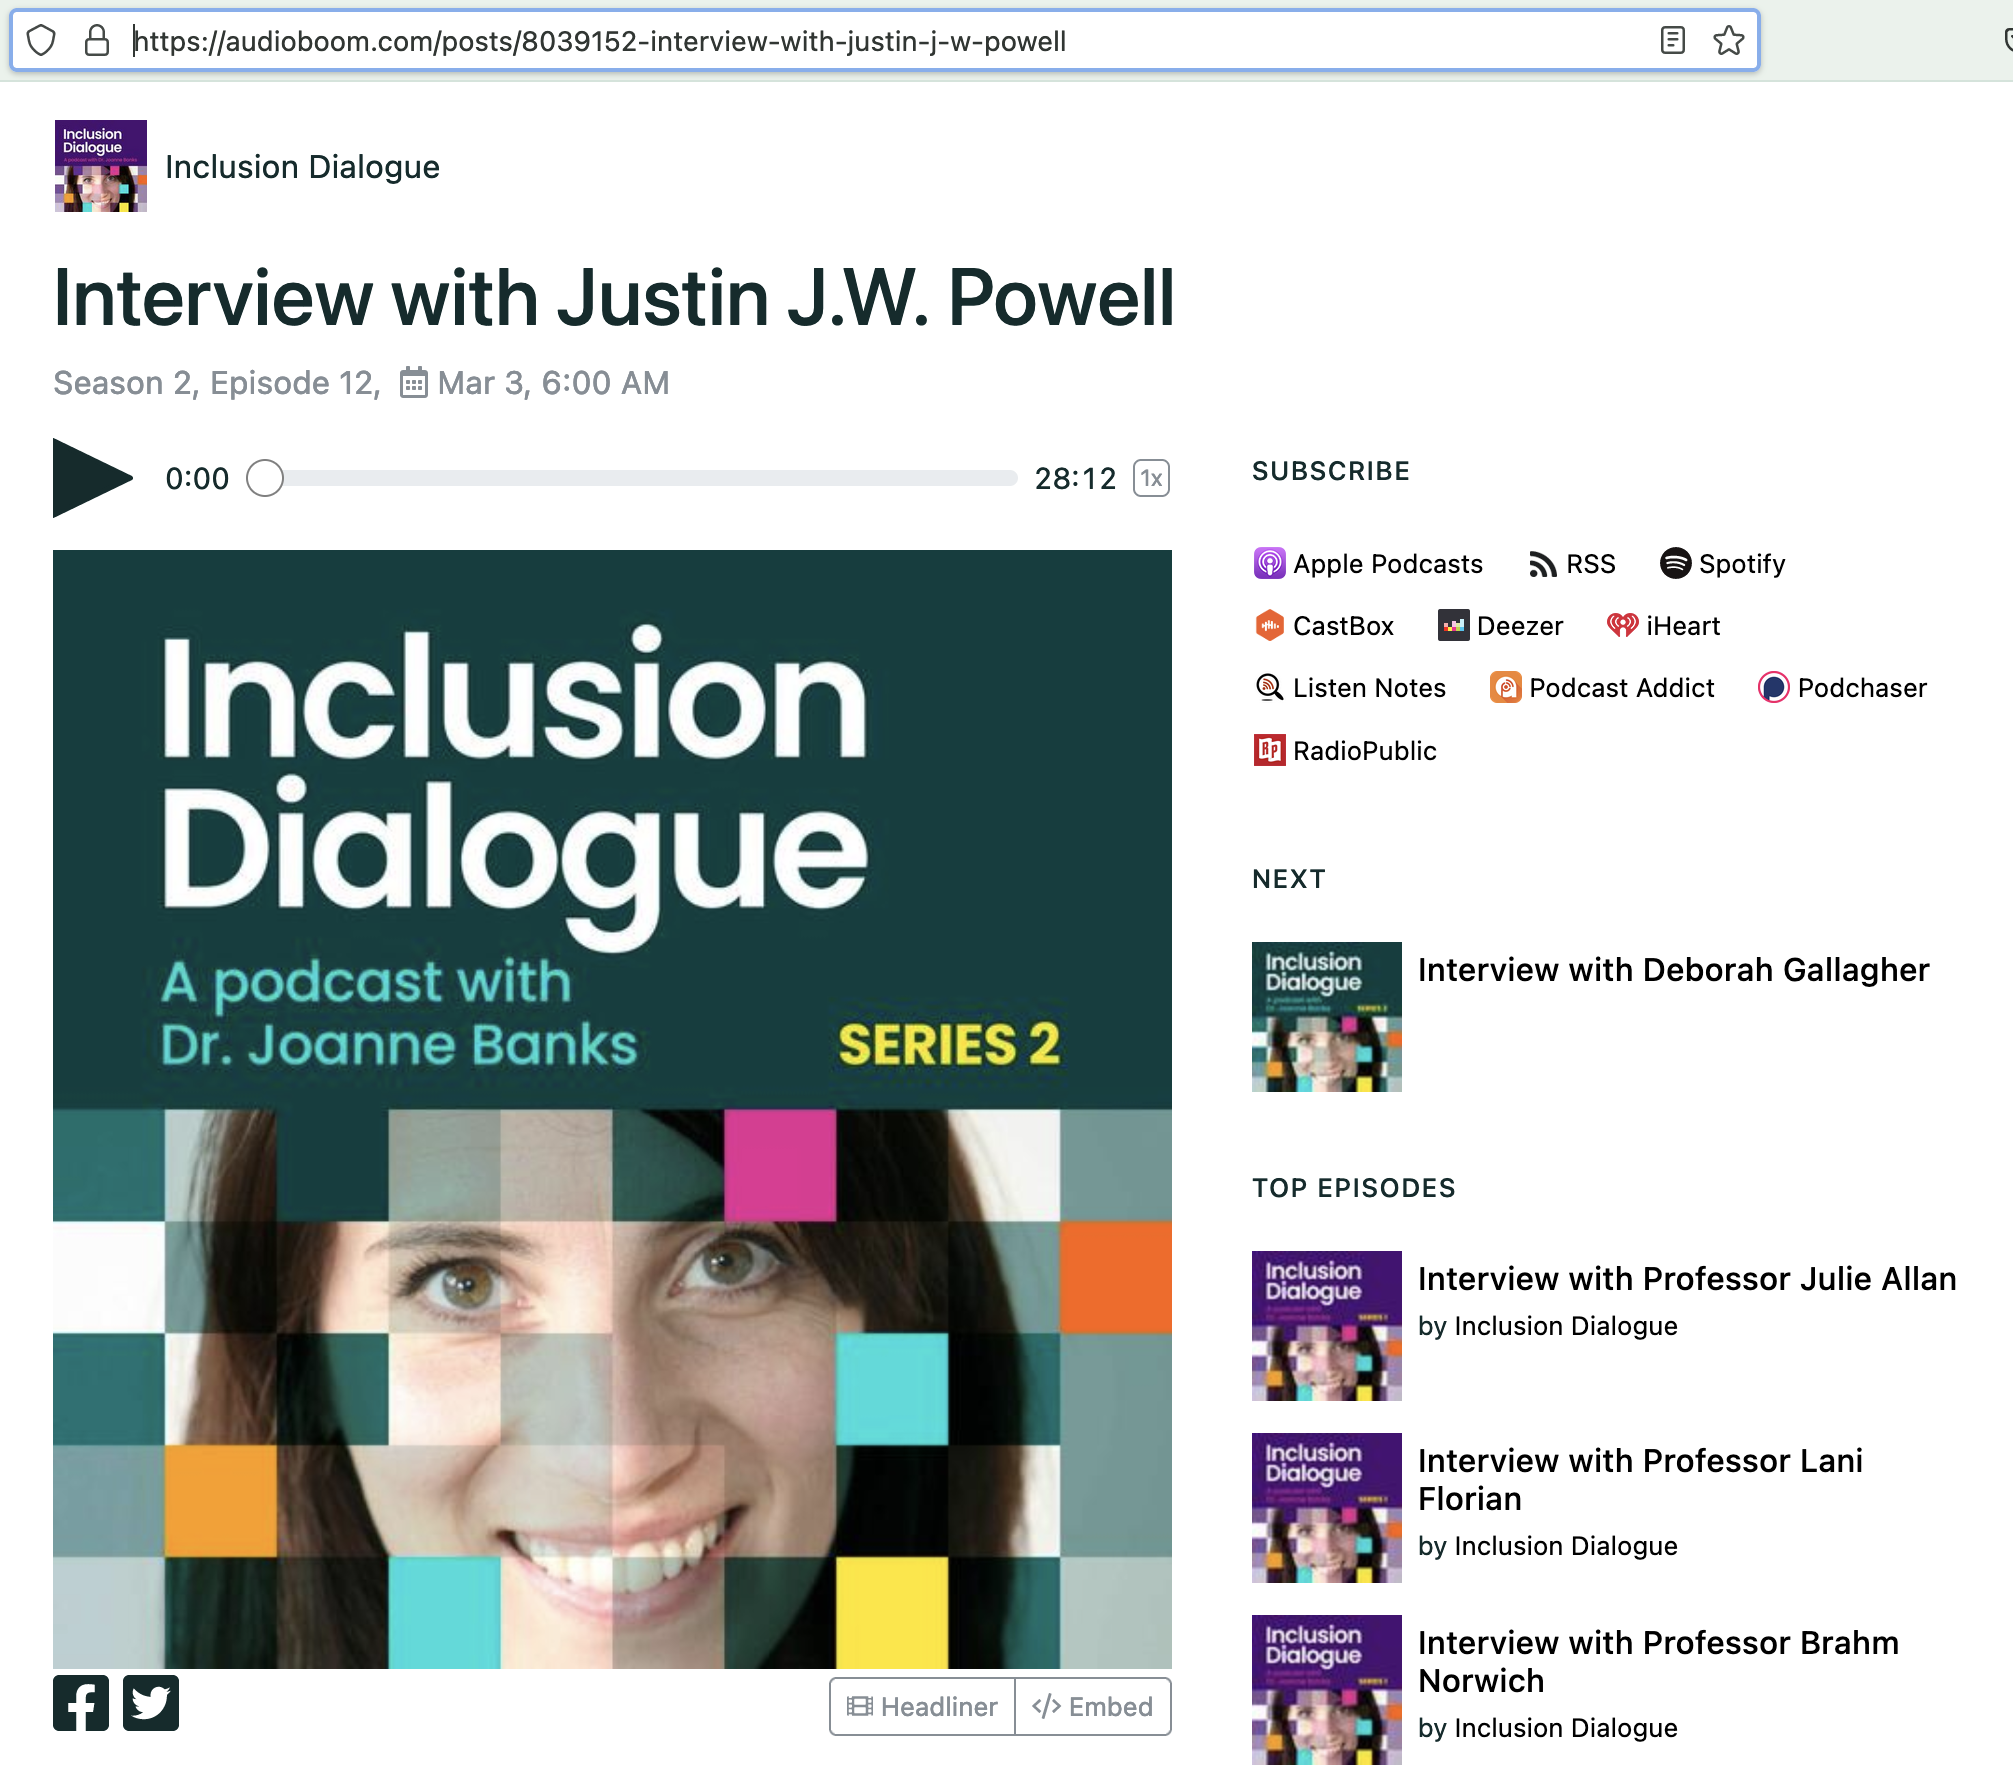Change playback speed from 1x
The height and width of the screenshot is (1790, 2013).
1151,478
